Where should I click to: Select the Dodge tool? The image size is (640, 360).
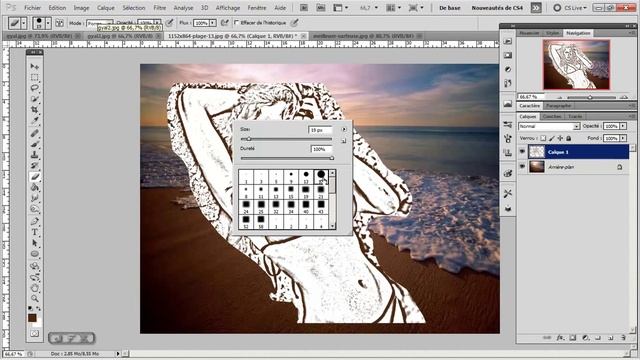35,209
